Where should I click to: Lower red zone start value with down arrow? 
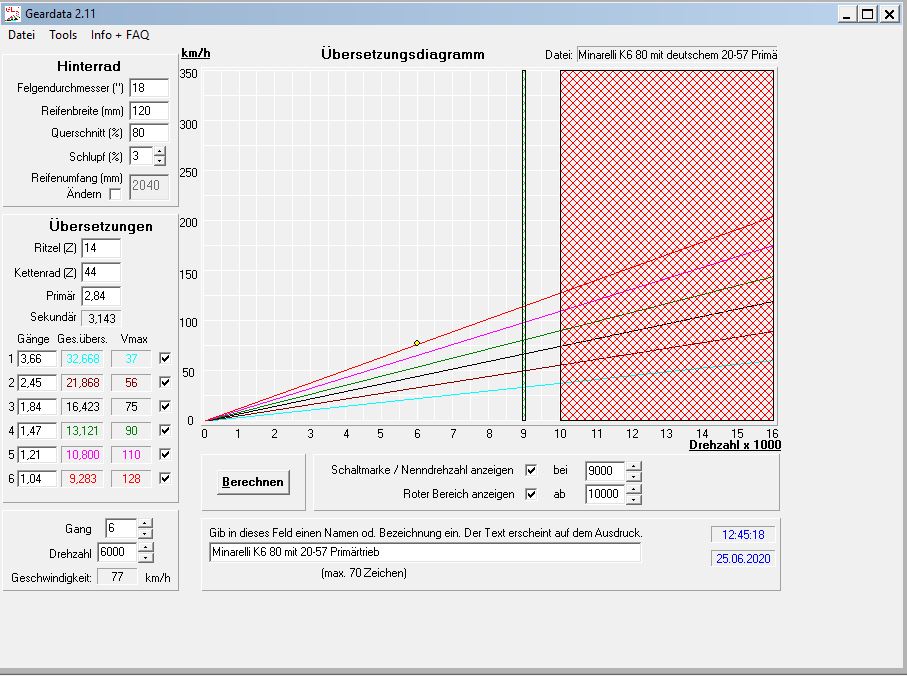pos(633,499)
